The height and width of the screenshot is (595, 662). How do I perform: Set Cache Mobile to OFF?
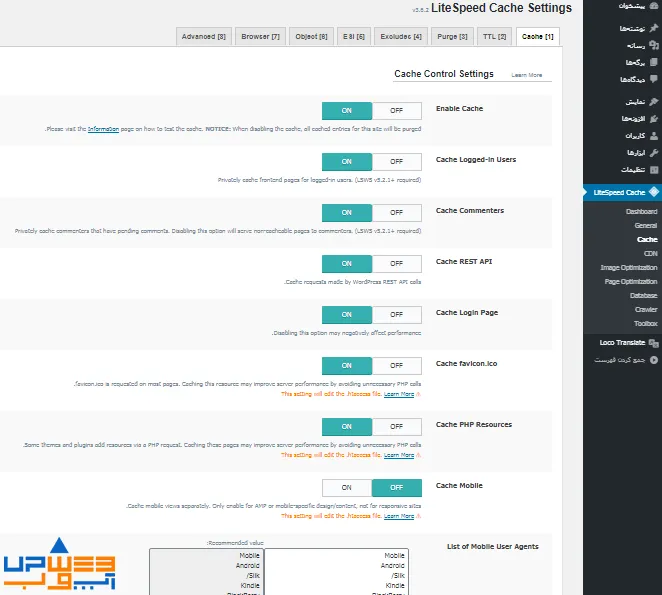[396, 488]
